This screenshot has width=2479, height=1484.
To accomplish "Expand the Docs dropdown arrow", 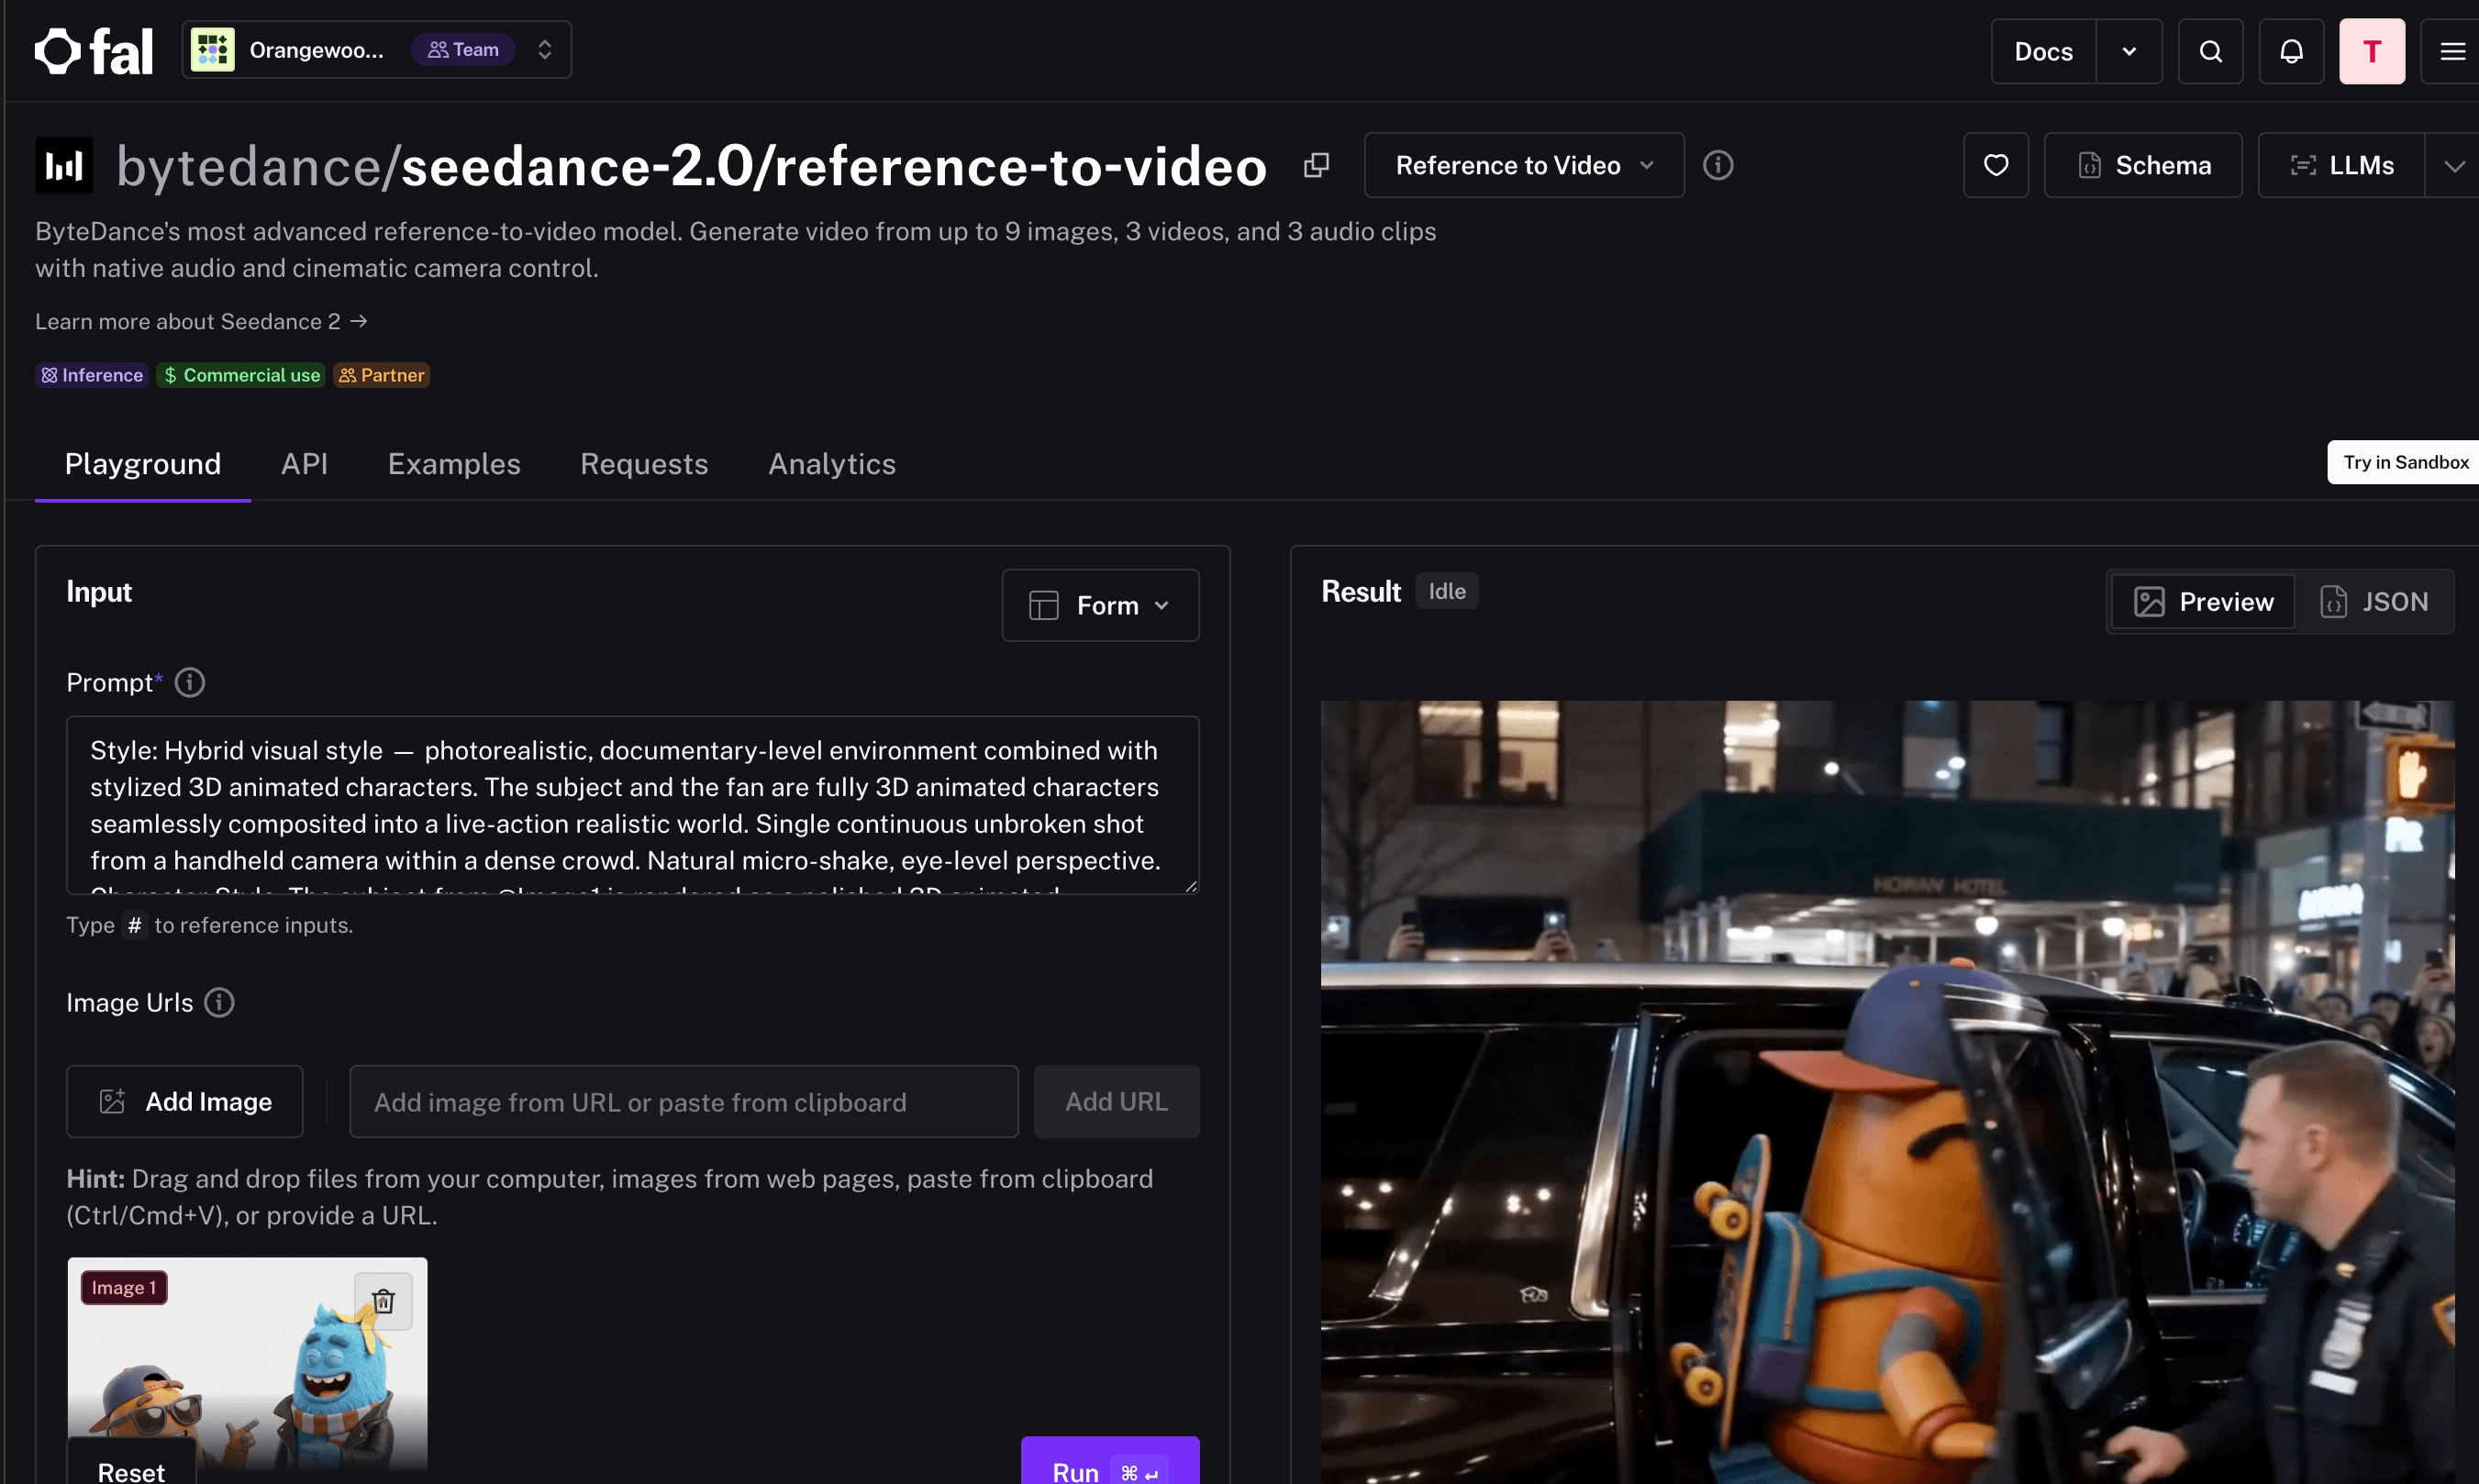I will point(2129,51).
